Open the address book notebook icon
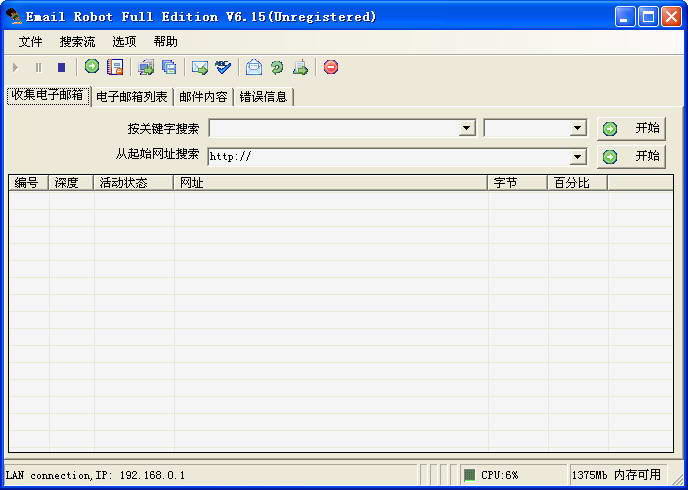The width and height of the screenshot is (688, 490). 115,67
